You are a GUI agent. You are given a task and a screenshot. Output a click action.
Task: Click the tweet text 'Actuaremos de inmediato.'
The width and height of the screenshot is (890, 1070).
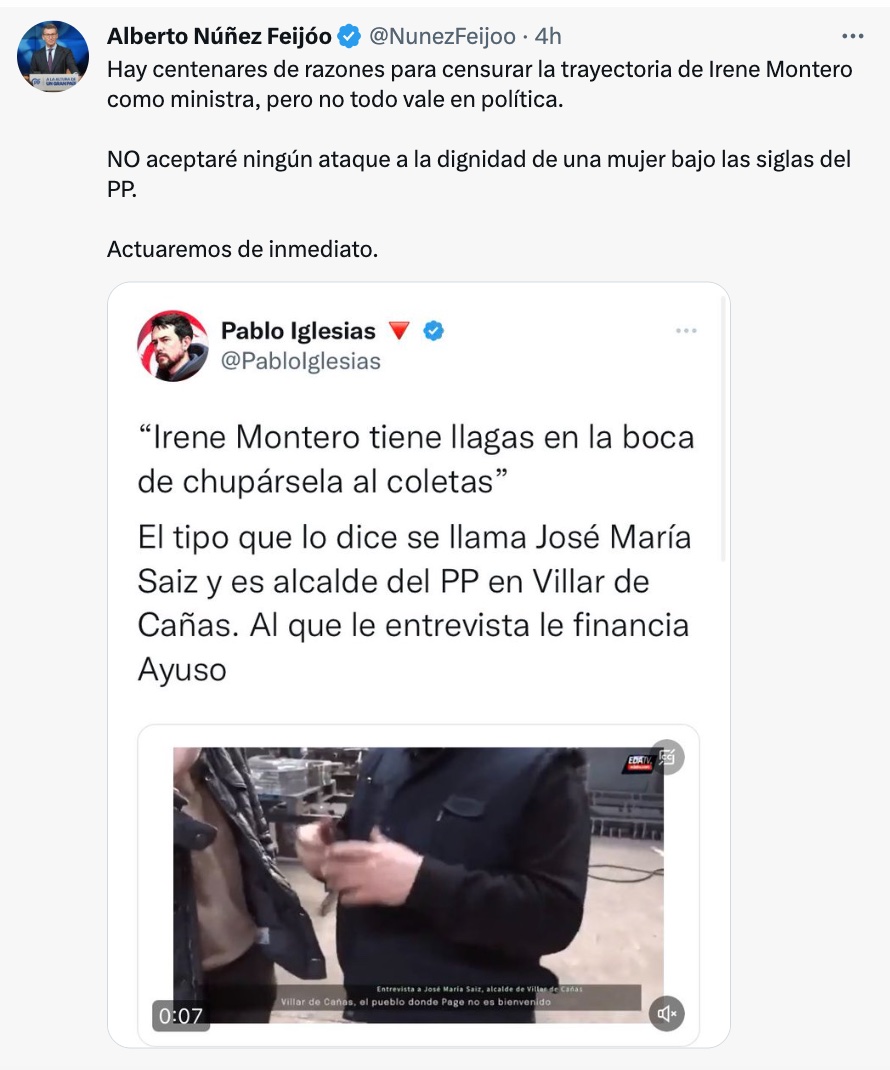click(x=242, y=249)
